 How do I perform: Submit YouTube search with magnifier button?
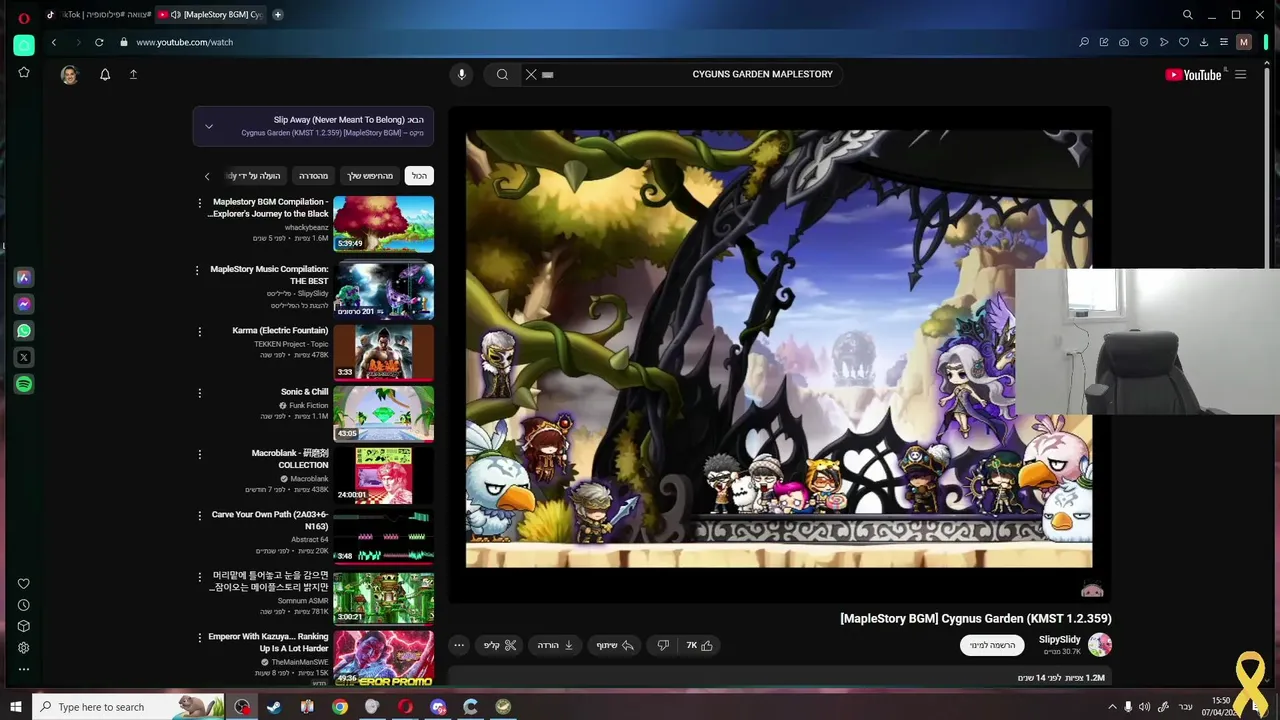pos(502,74)
